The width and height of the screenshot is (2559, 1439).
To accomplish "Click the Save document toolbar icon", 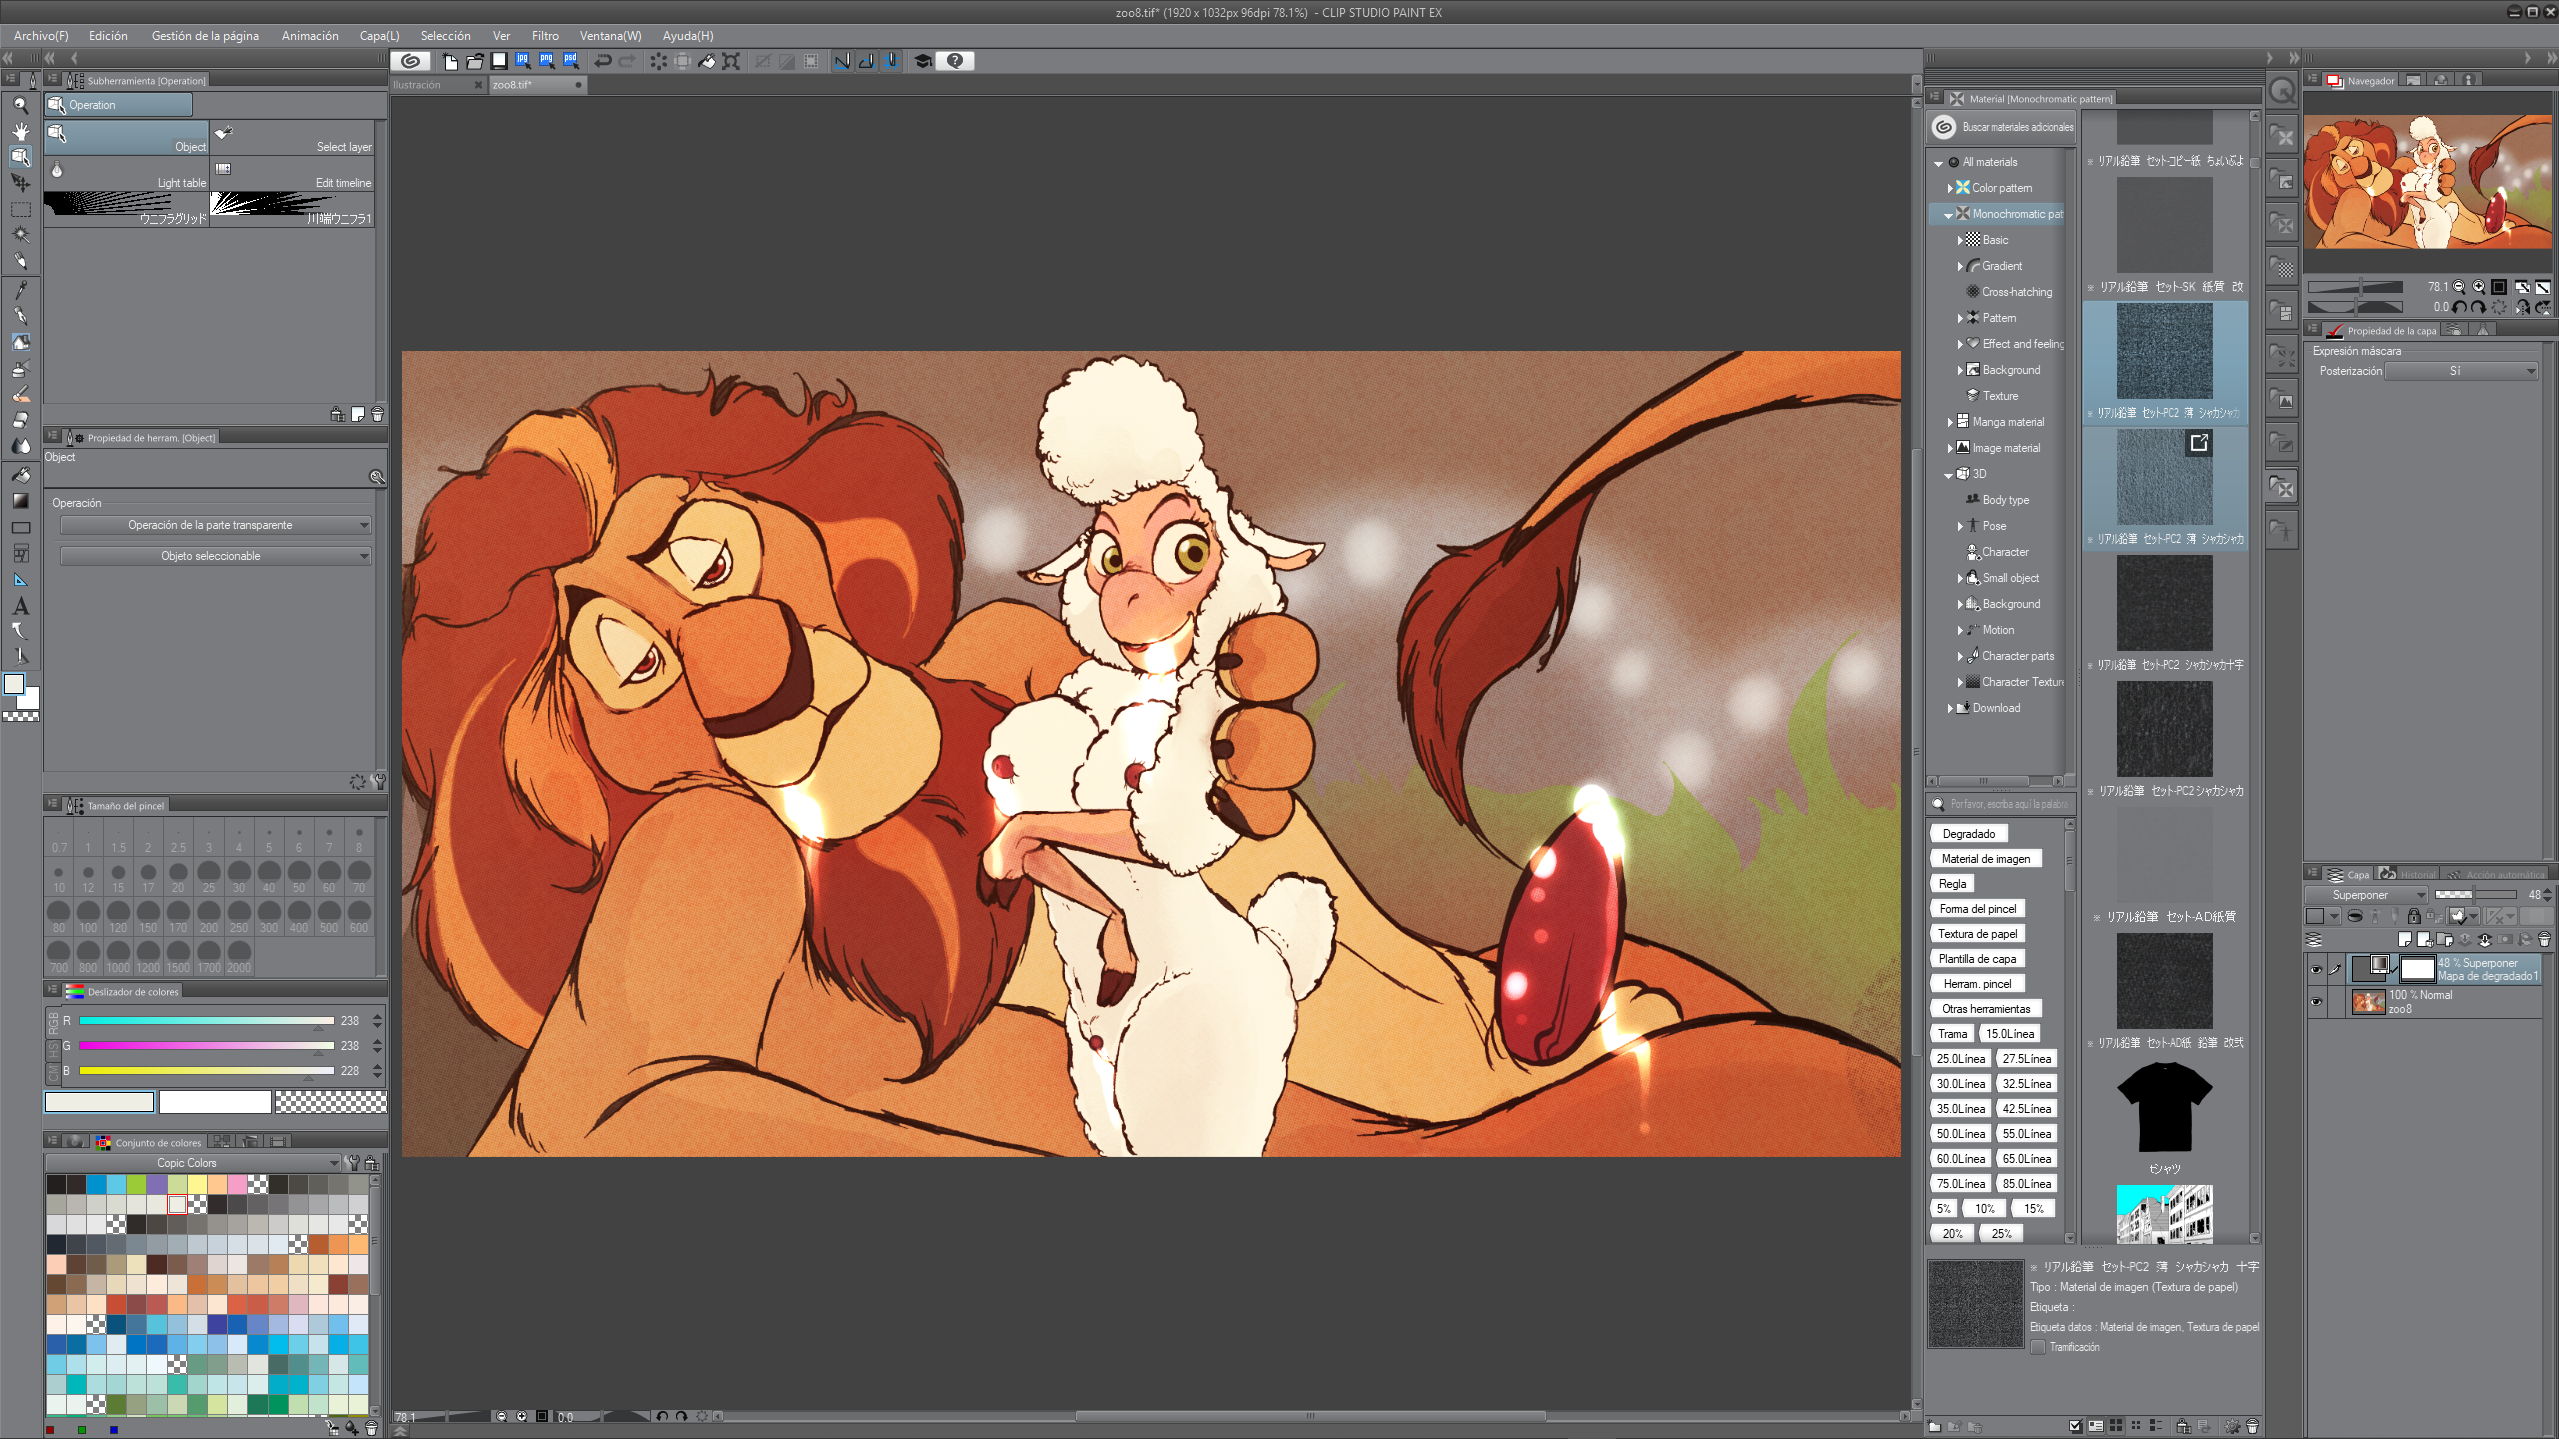I will coord(499,61).
